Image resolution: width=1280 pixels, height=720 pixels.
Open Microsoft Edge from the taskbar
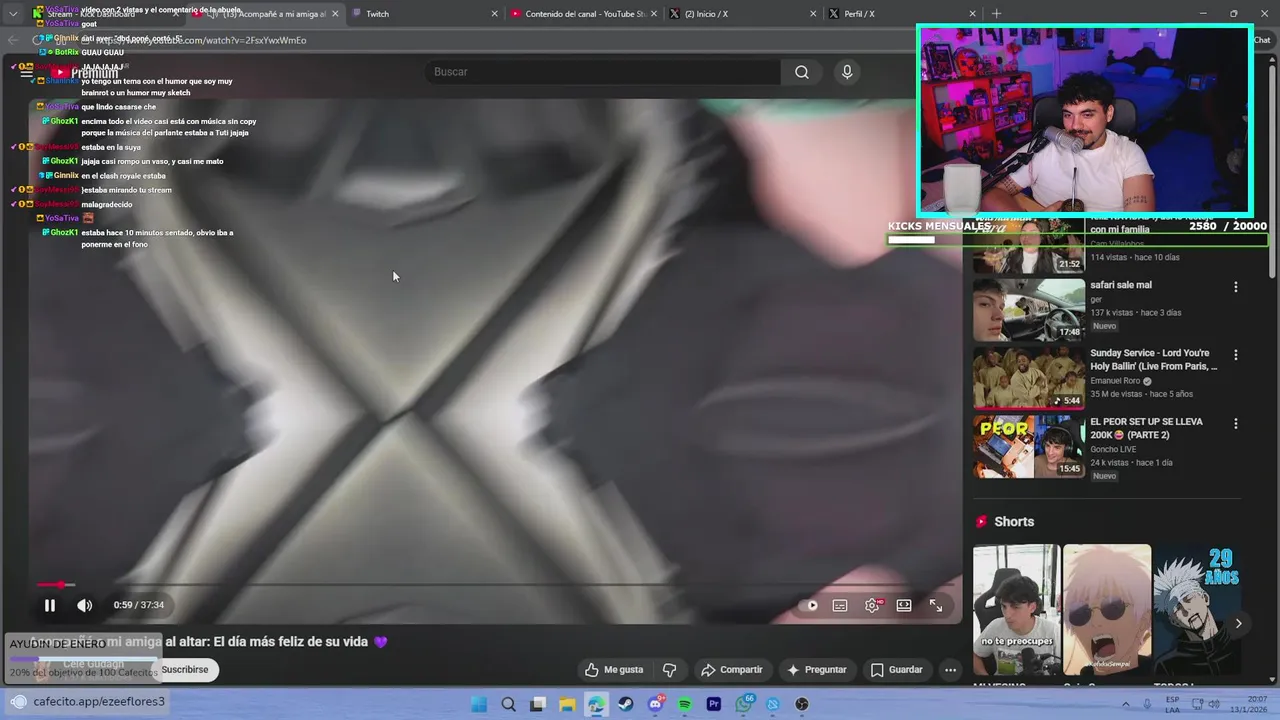(596, 704)
